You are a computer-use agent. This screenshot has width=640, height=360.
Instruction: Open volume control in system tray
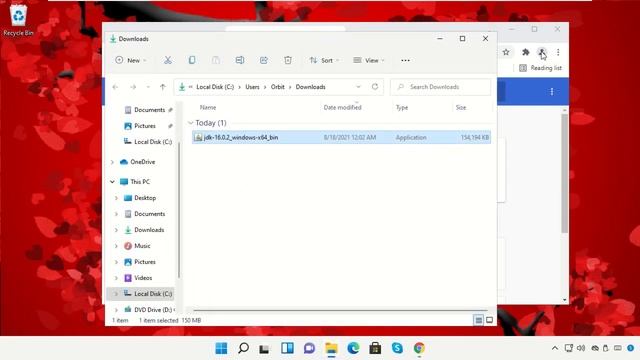(581, 348)
